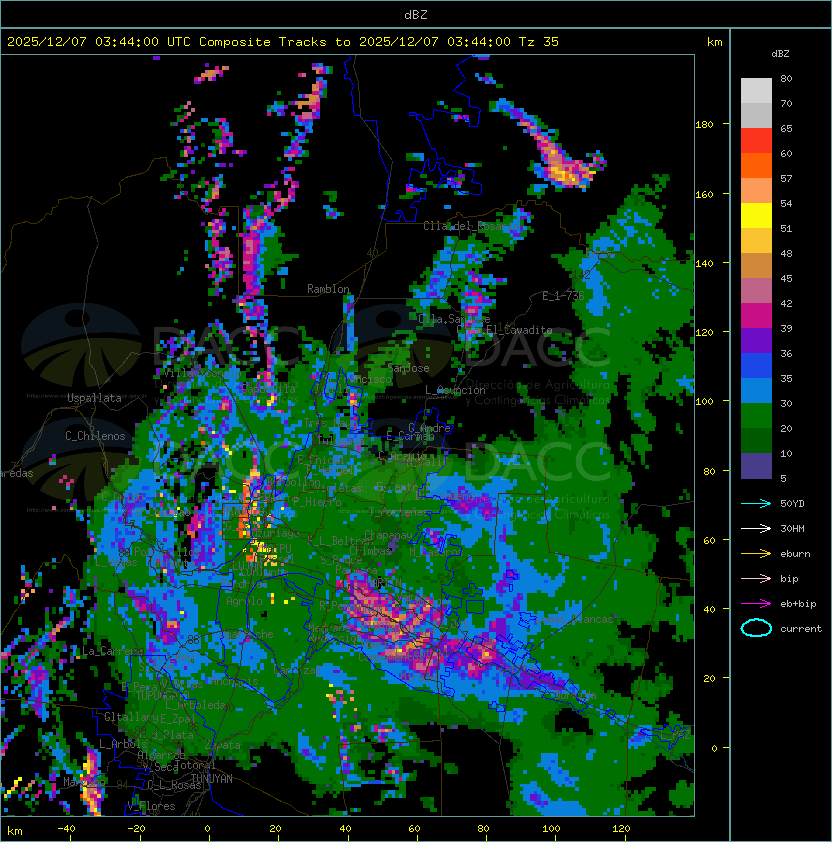Click the white 30HM track arrow icon
This screenshot has width=832, height=842.
(756, 529)
